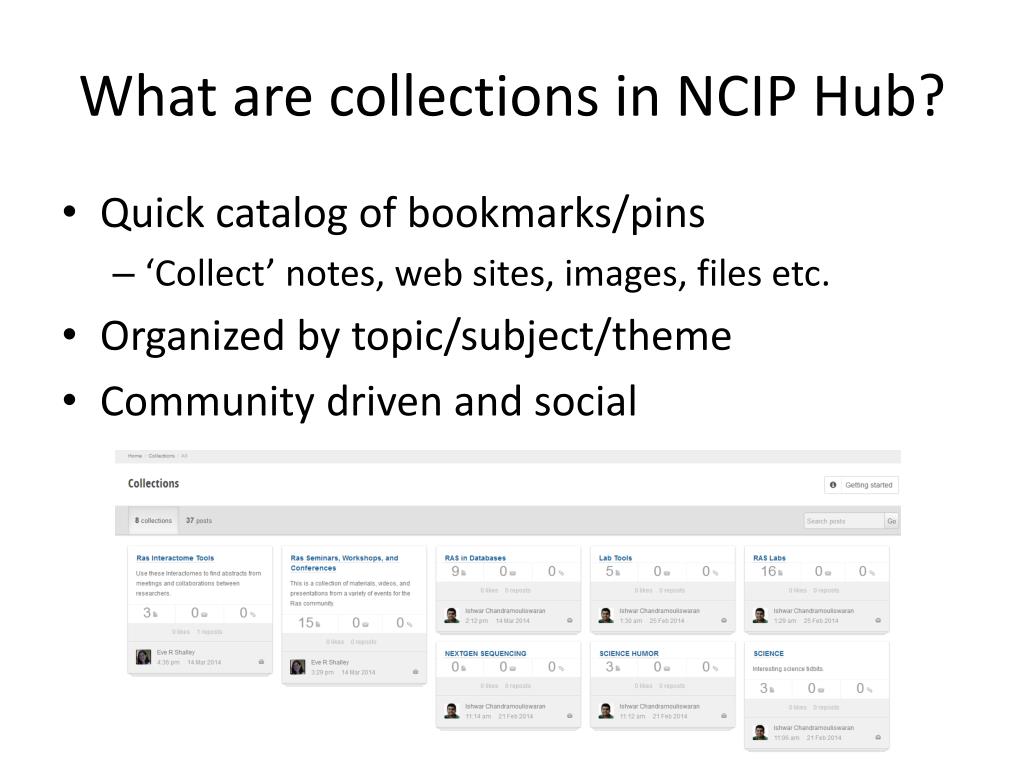1024x768 pixels.
Task: Click Ishwar avatar on RAS in Databases card
Action: (x=452, y=615)
